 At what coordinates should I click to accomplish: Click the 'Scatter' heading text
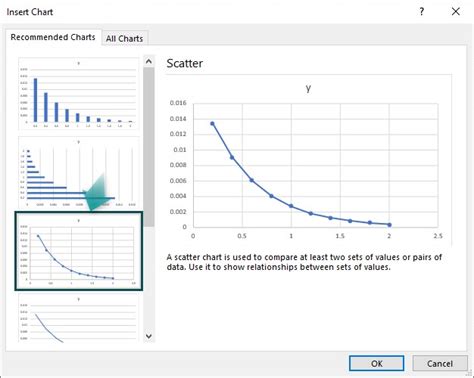coord(185,63)
